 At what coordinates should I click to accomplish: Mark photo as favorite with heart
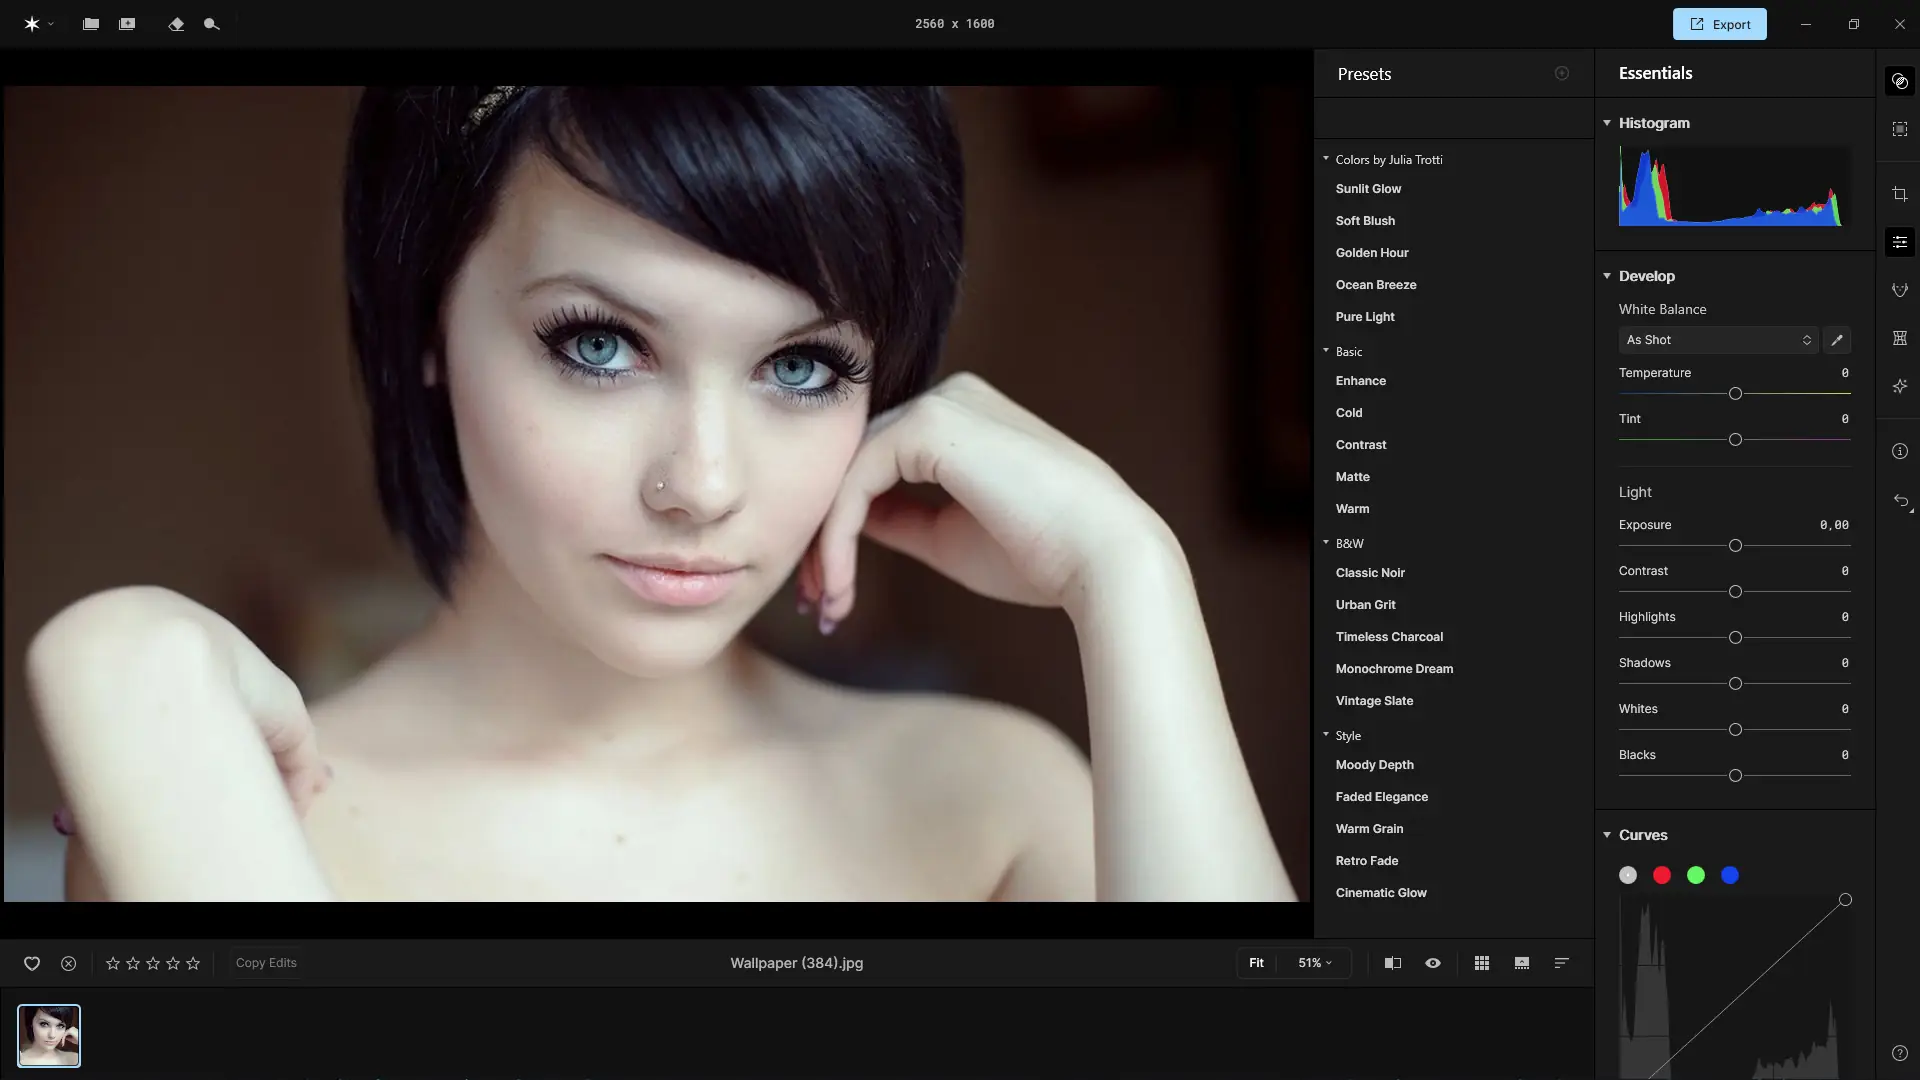click(32, 963)
